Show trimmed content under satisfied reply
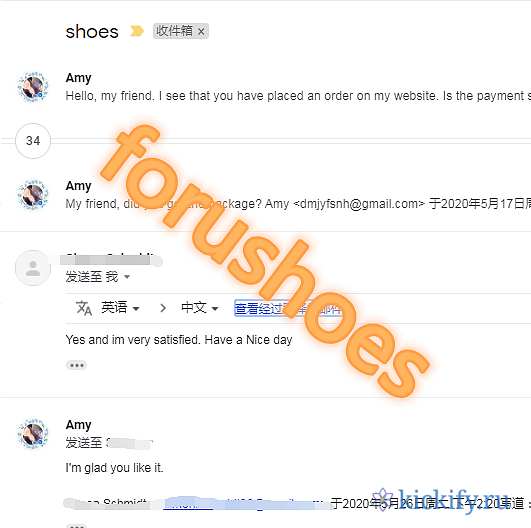Screen dimensions: 531x528 click(x=77, y=365)
